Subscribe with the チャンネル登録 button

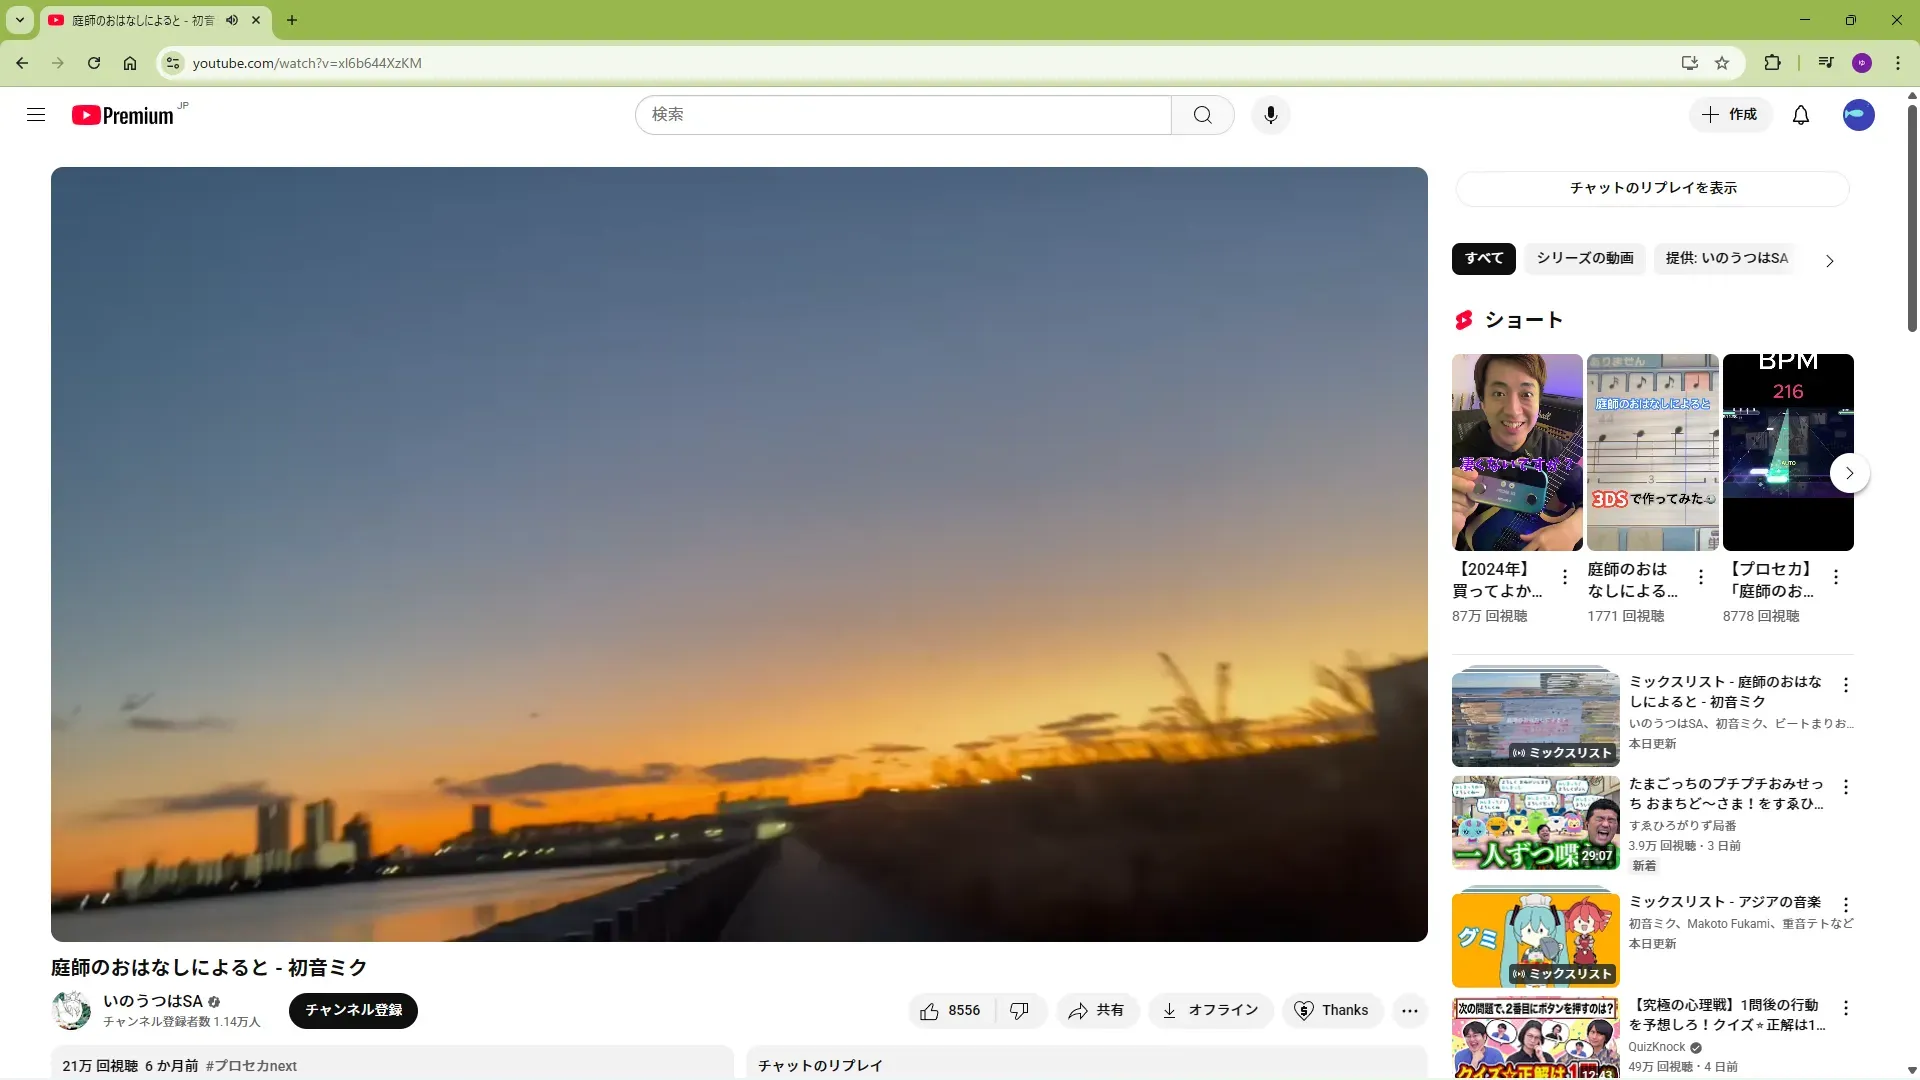pos(353,1011)
